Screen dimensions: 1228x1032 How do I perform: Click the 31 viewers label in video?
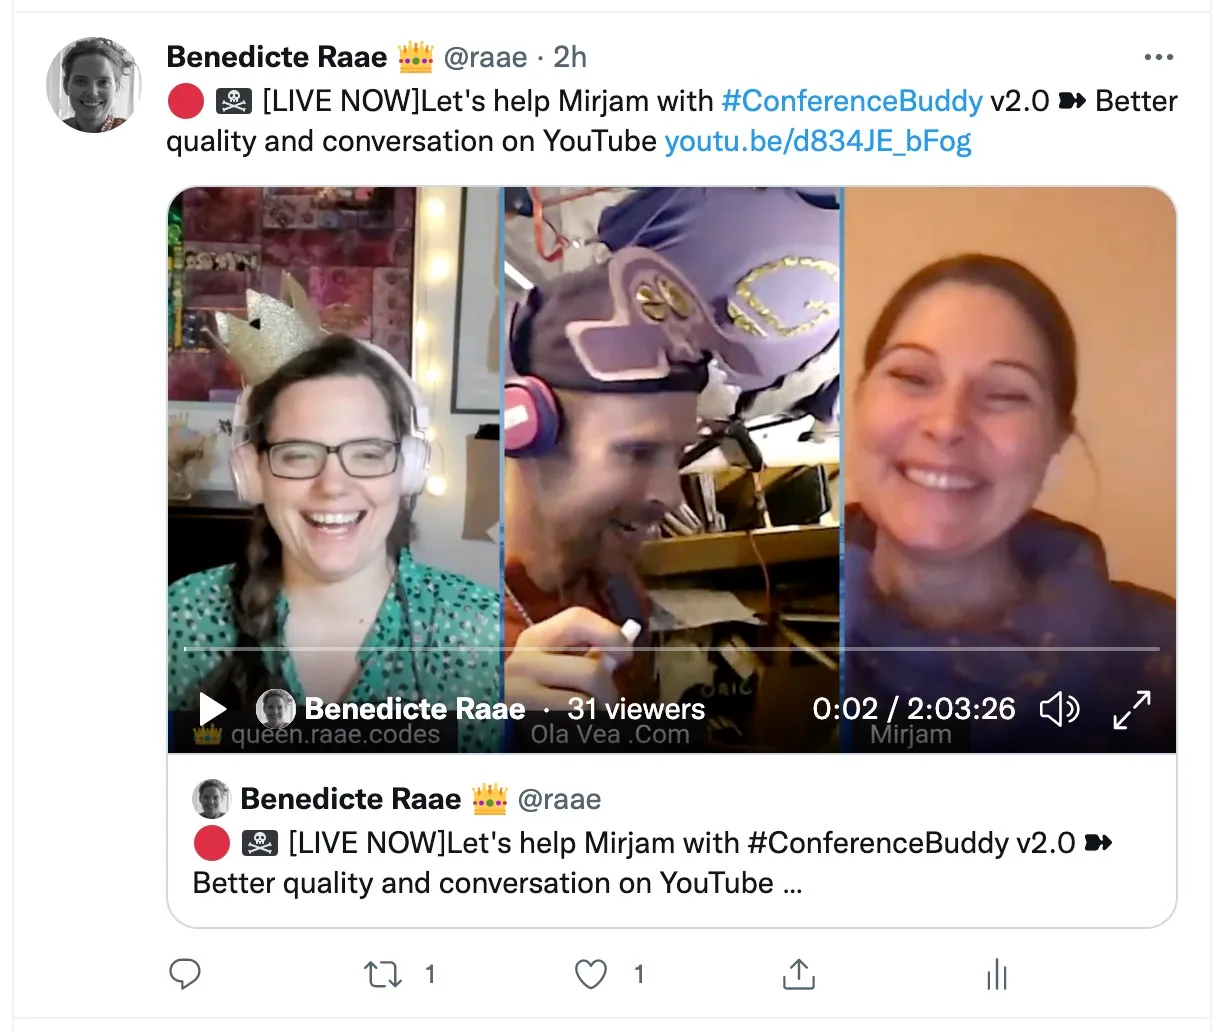click(x=636, y=709)
